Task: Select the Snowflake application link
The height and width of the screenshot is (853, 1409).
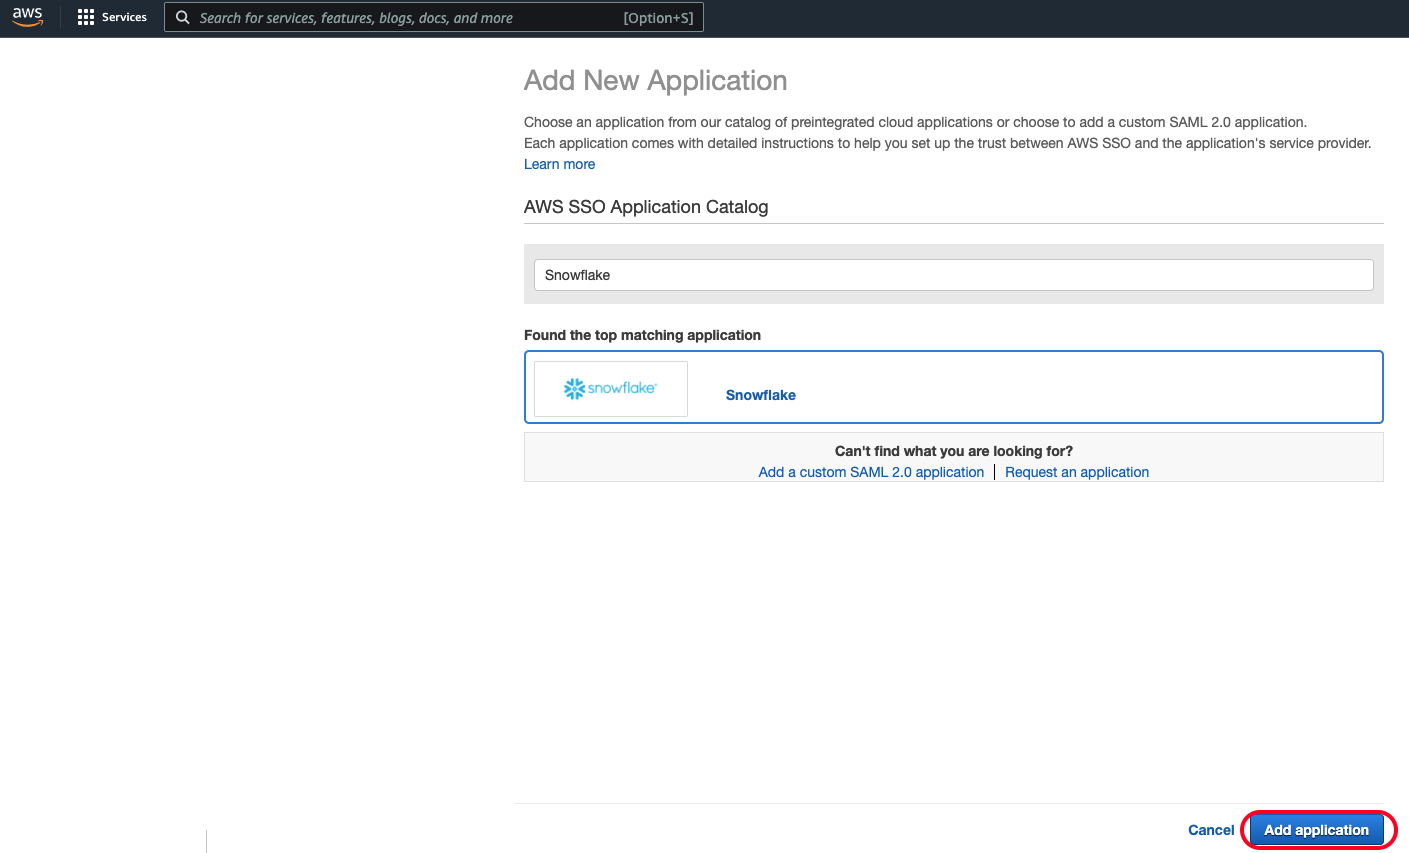Action: (x=760, y=395)
